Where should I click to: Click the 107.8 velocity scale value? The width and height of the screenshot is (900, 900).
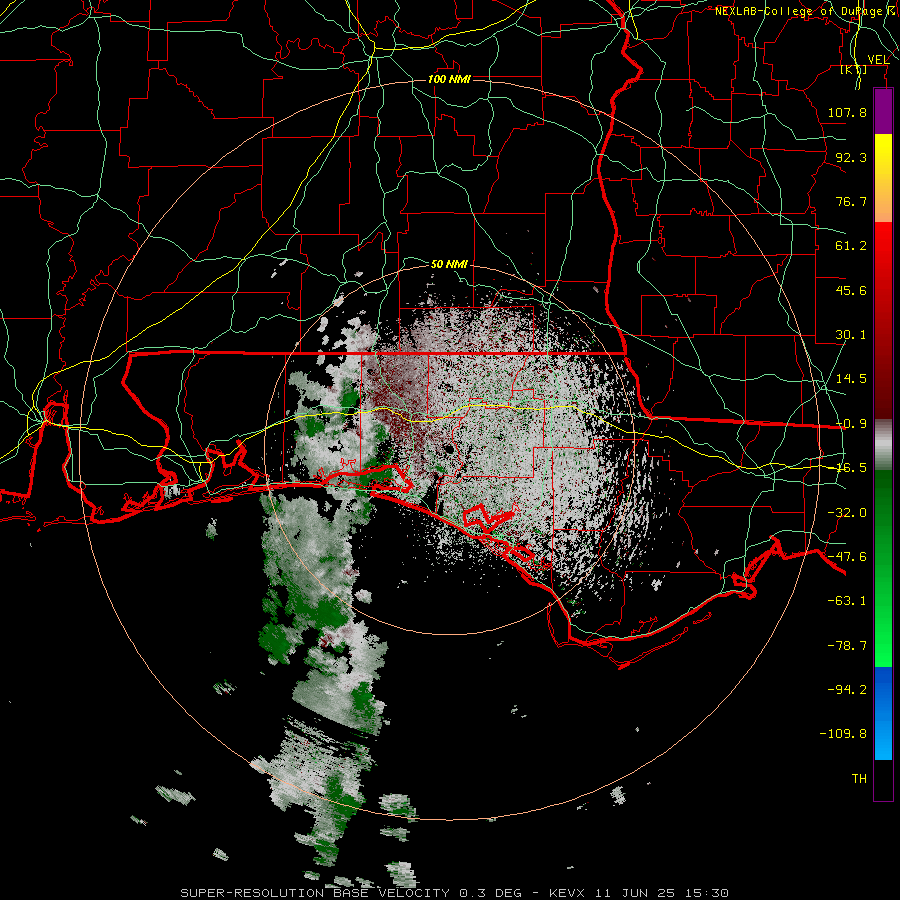click(847, 112)
